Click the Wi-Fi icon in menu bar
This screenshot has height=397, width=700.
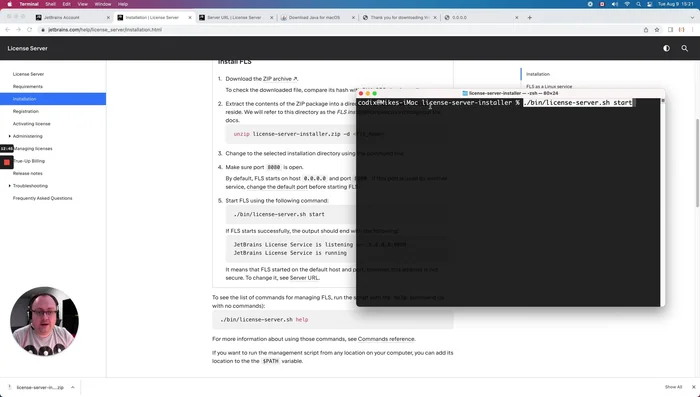[x=627, y=4]
